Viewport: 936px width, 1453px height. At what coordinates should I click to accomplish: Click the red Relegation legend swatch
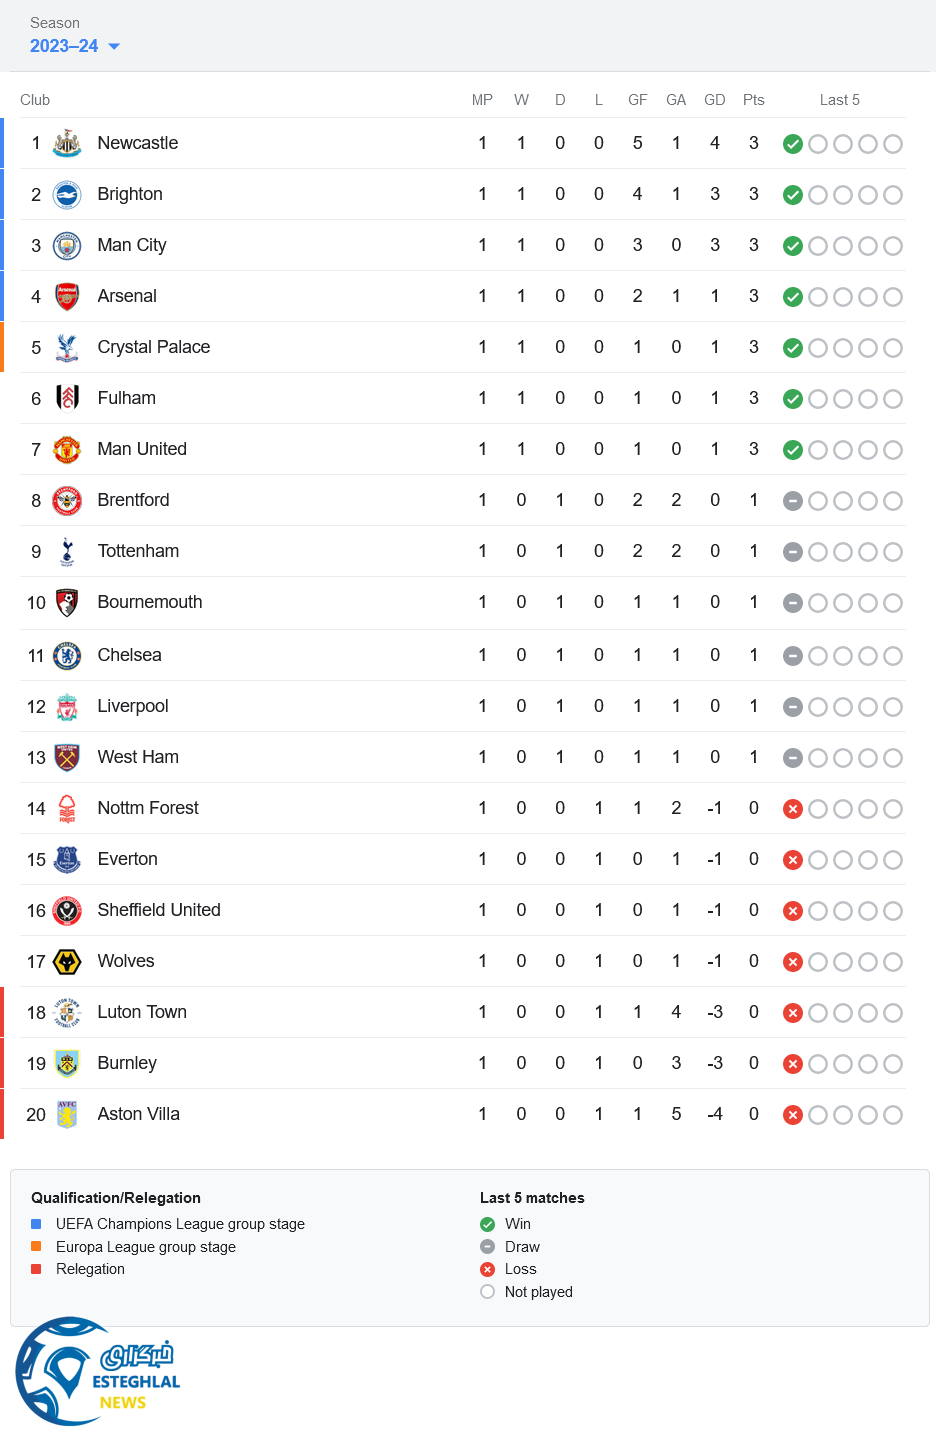(x=36, y=1269)
